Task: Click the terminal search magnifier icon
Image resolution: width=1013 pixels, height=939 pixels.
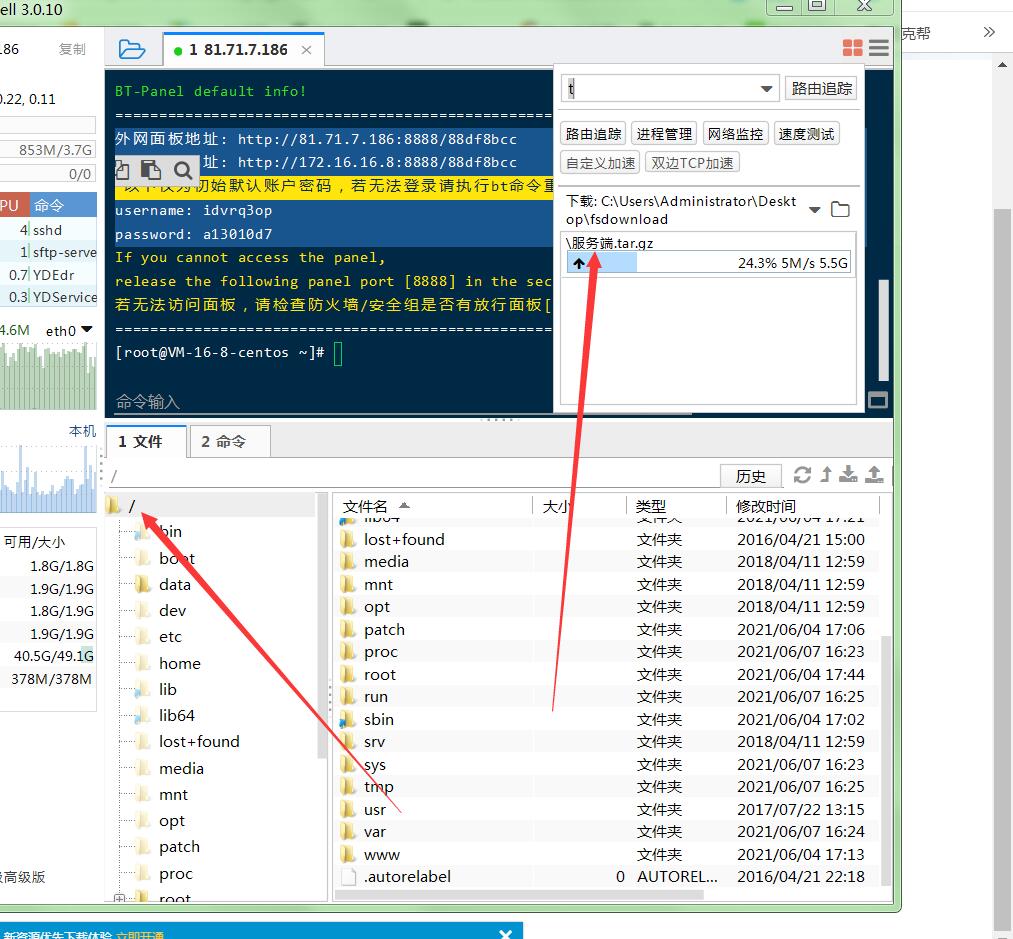Action: 183,170
